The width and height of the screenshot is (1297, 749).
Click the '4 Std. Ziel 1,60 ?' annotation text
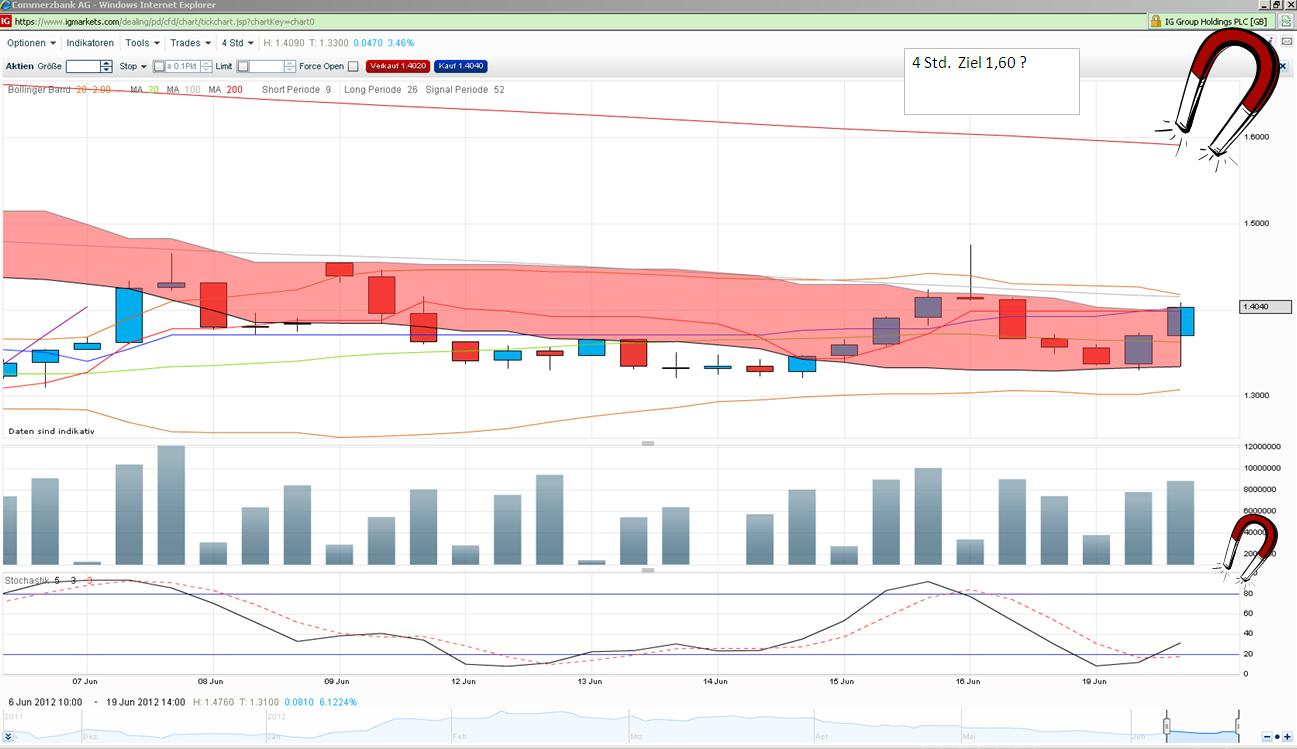pyautogui.click(x=970, y=62)
